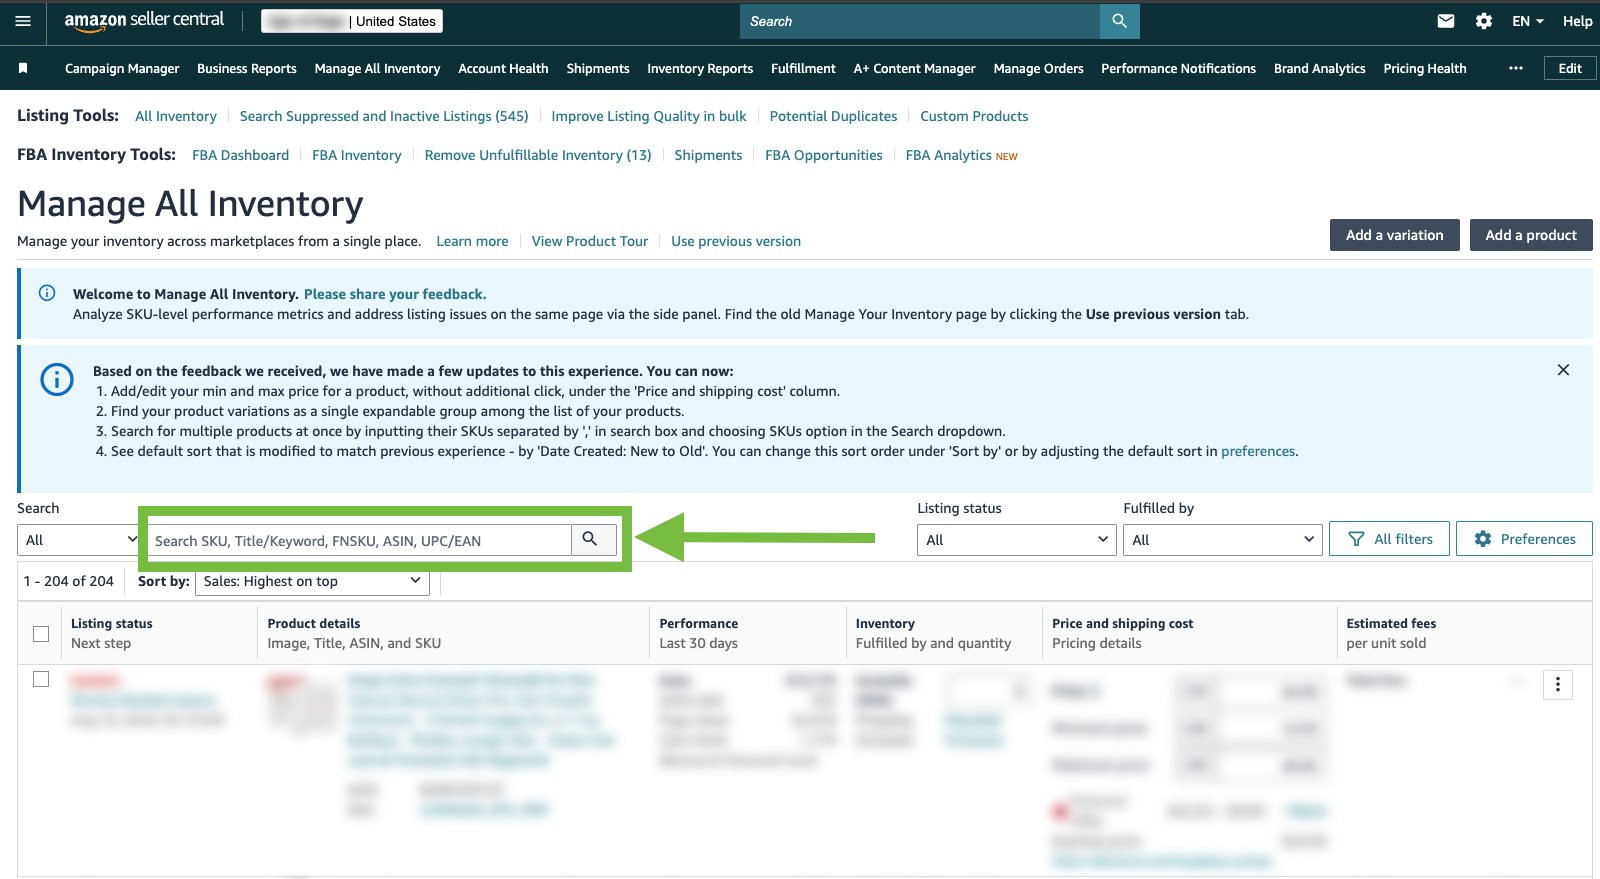The height and width of the screenshot is (879, 1600).
Task: Open A+ Content Manager
Action: tap(914, 68)
